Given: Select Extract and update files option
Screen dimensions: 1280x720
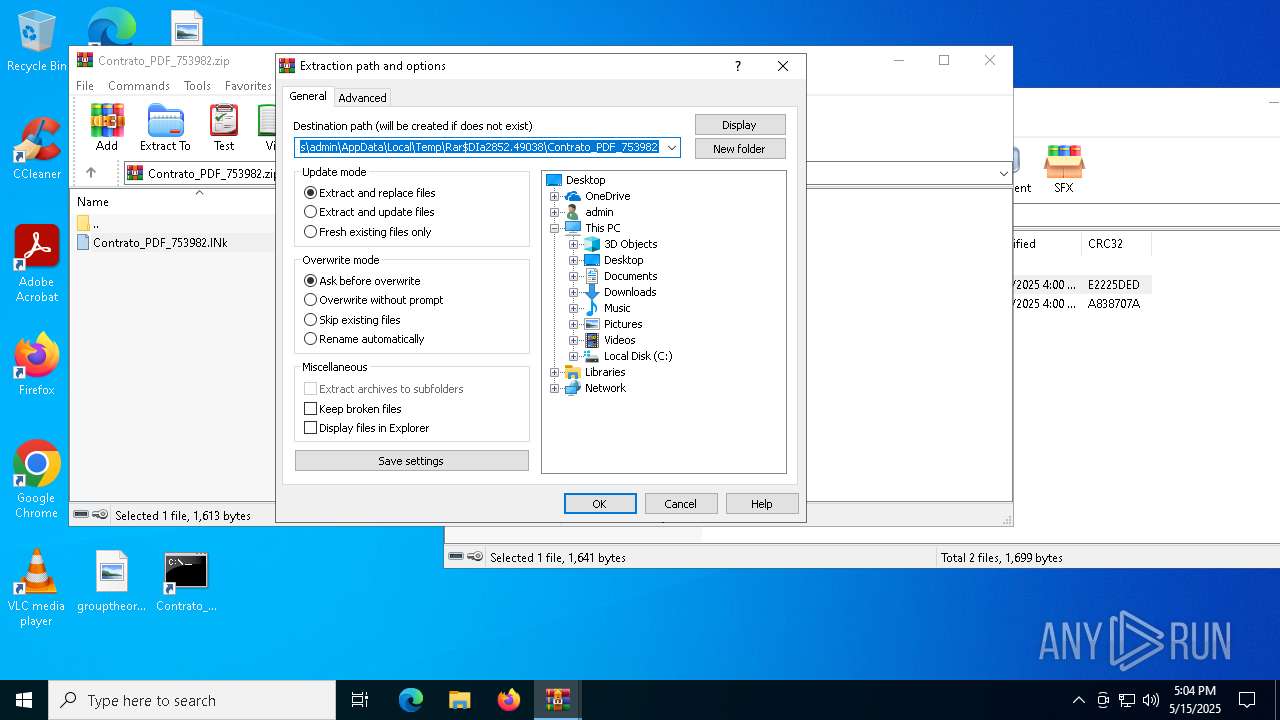Looking at the screenshot, I should 369,212.
